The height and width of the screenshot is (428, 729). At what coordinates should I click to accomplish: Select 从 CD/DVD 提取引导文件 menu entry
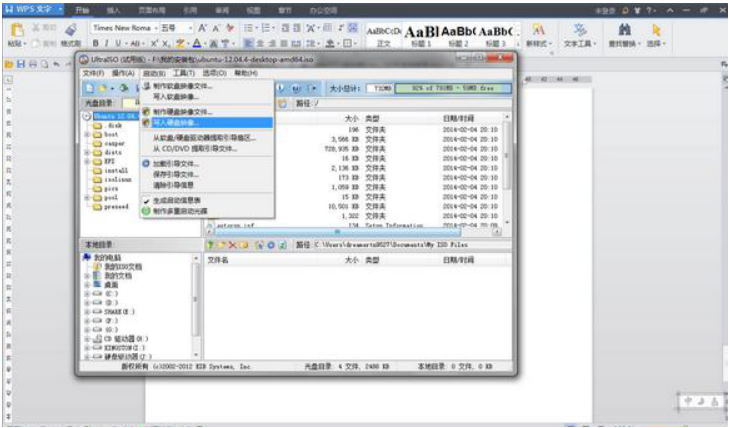point(207,149)
